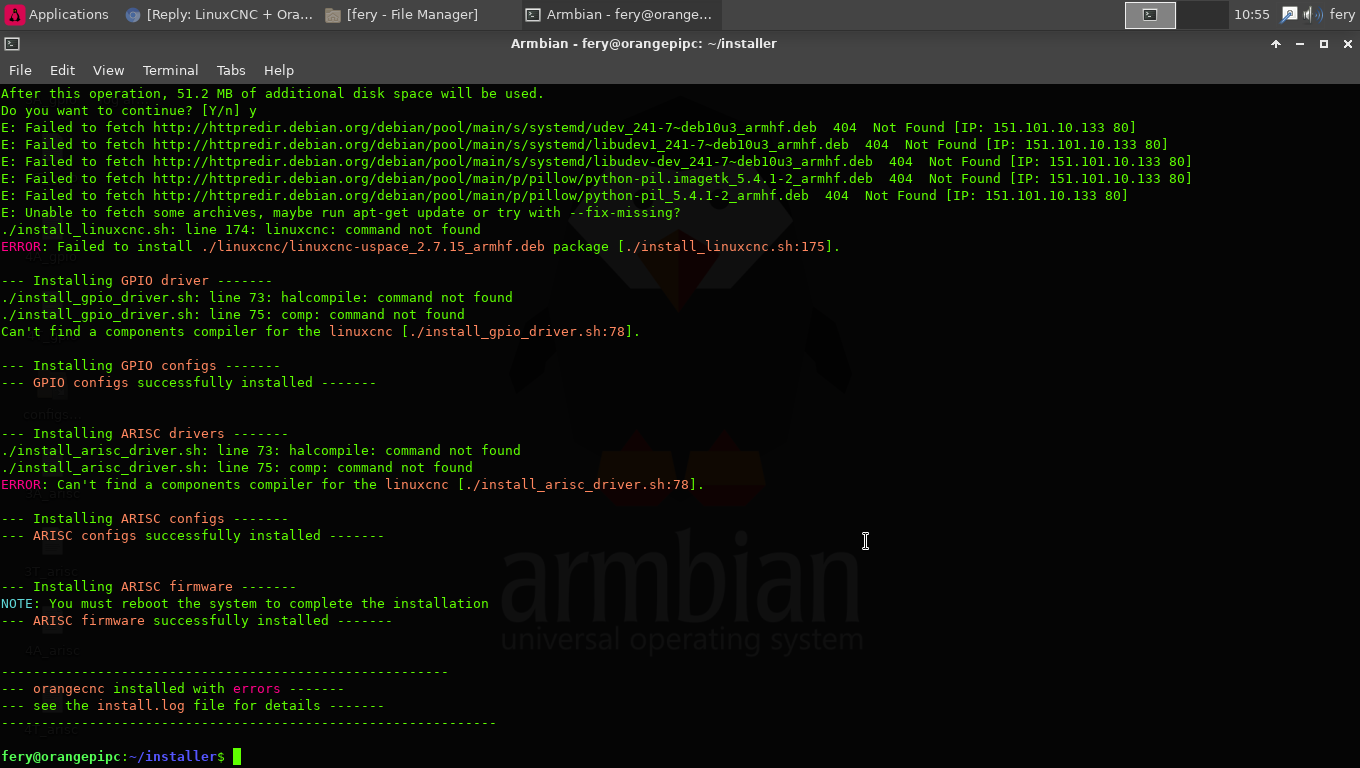Maximize the Armbian terminal window
The height and width of the screenshot is (768, 1360).
pos(1324,44)
